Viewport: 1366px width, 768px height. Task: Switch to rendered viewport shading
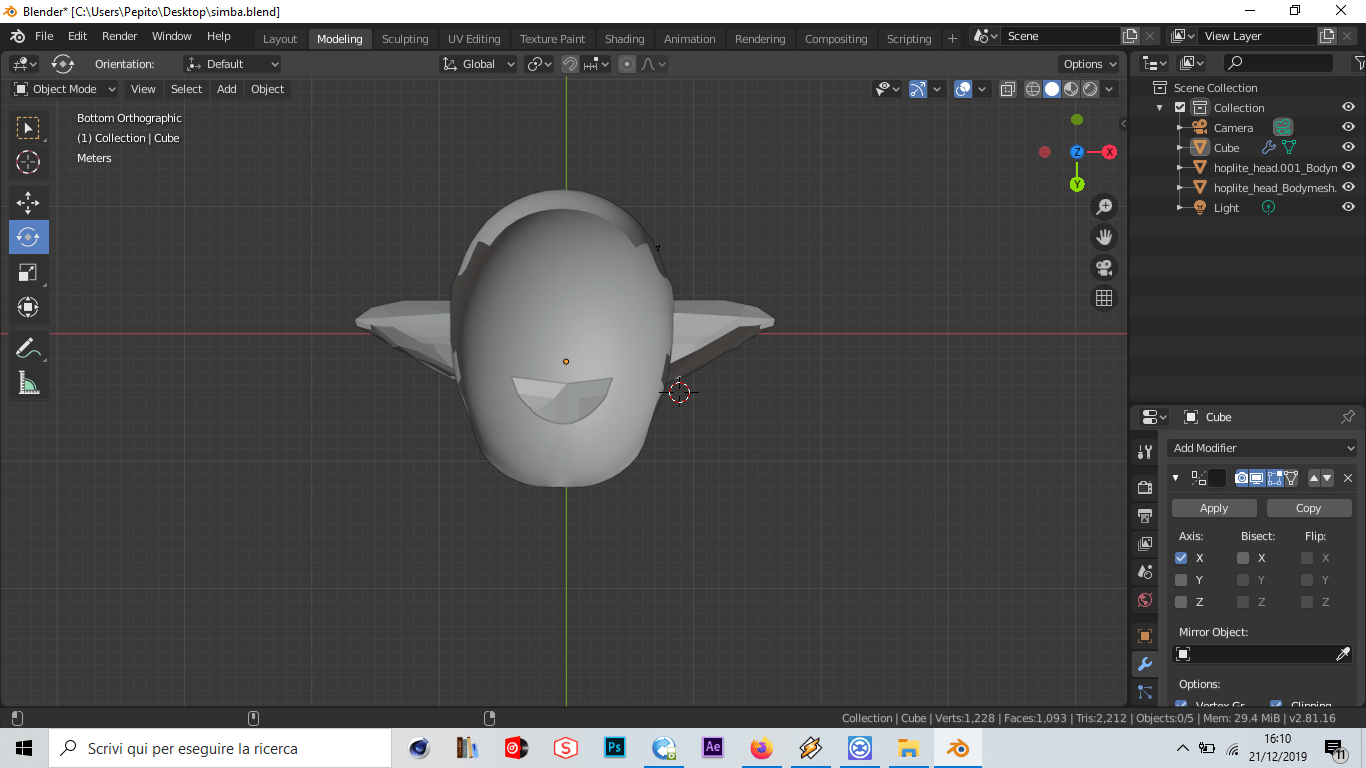click(1090, 89)
